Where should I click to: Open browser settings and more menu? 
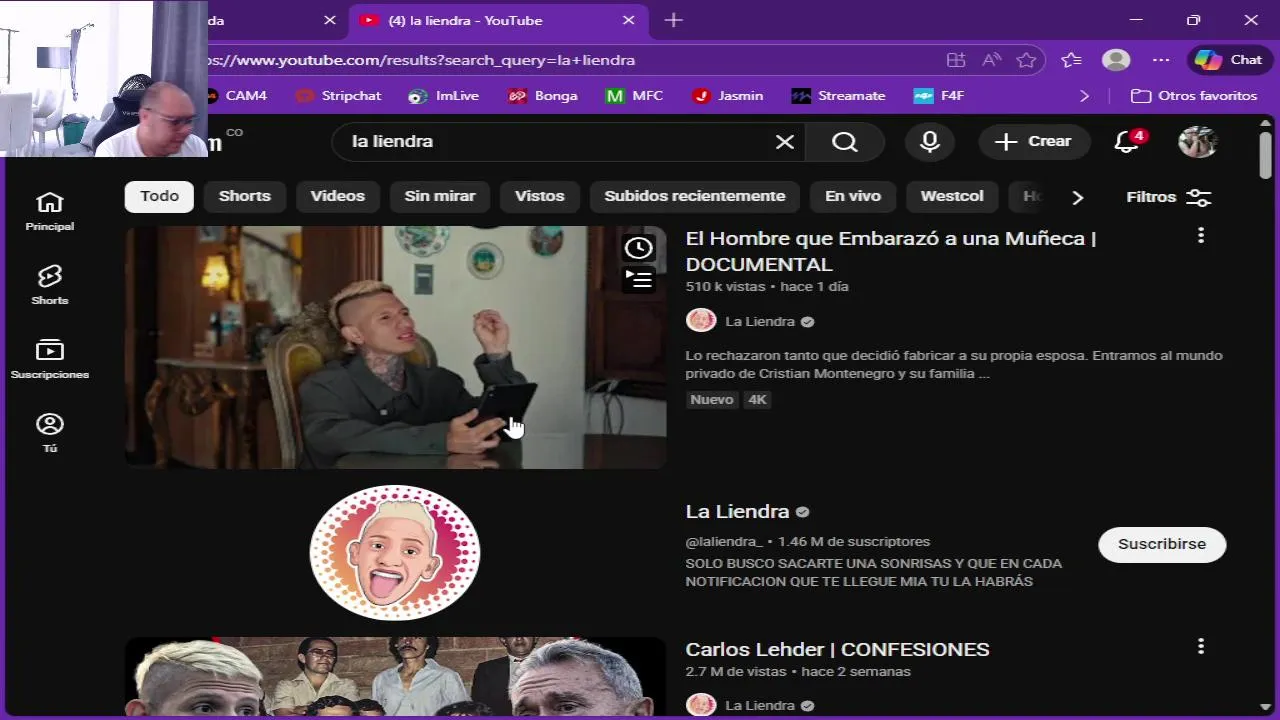tap(1161, 60)
